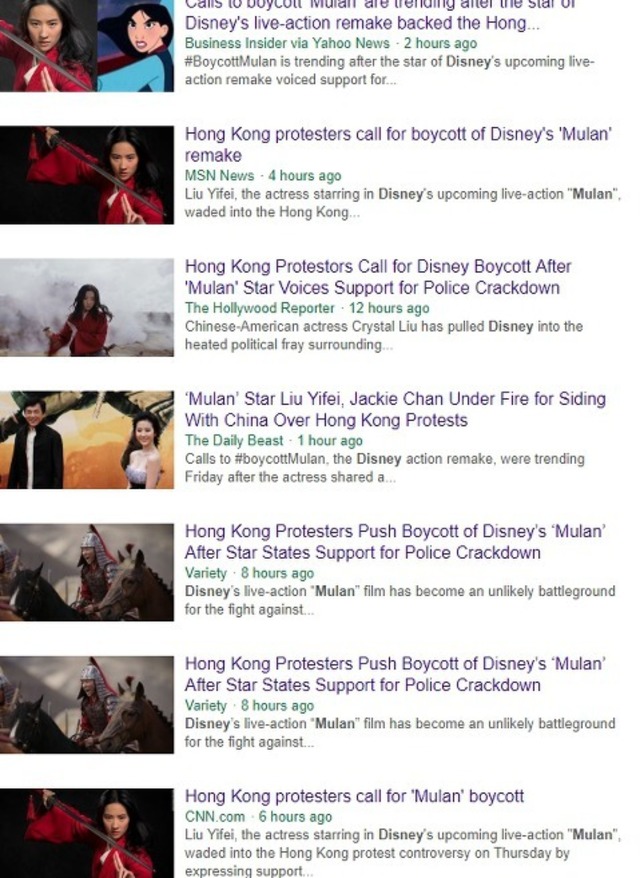Click the MSN News article thumbnail image
The image size is (640, 878).
pyautogui.click(x=87, y=175)
